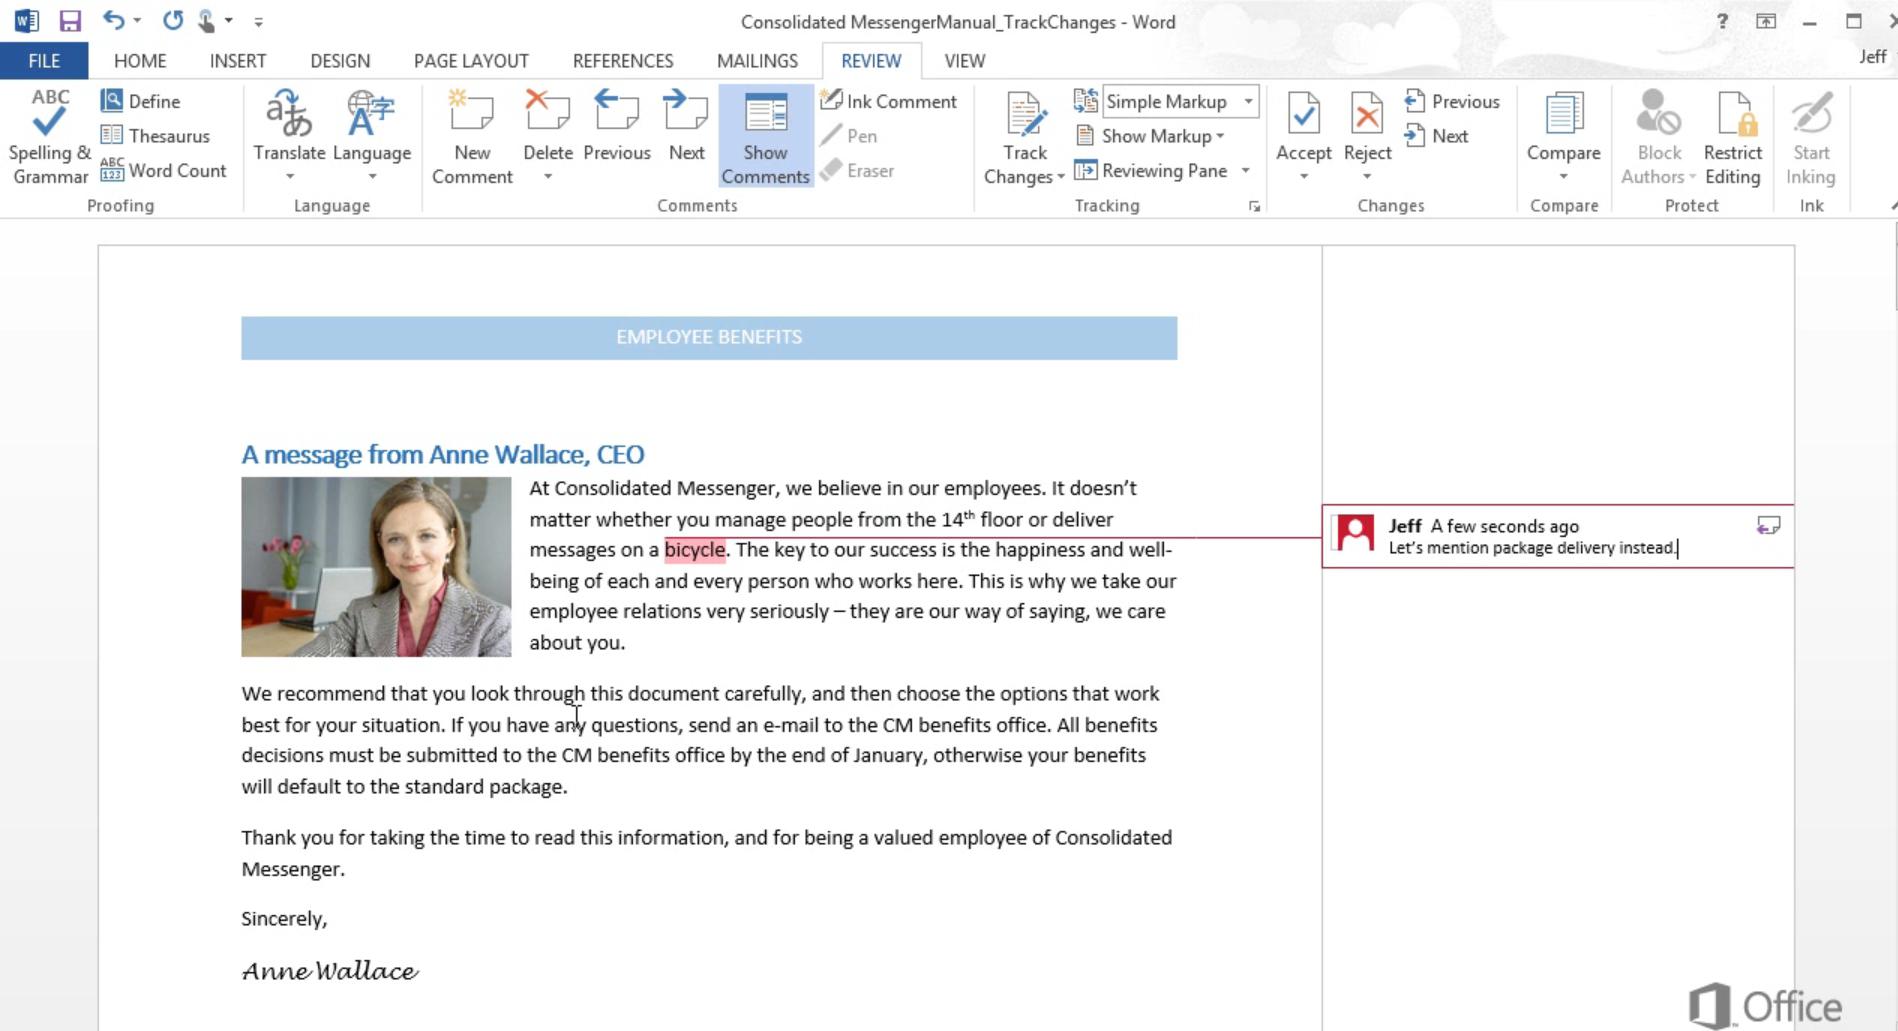The width and height of the screenshot is (1898, 1031).
Task: Open the FILE tab
Action: coord(44,61)
